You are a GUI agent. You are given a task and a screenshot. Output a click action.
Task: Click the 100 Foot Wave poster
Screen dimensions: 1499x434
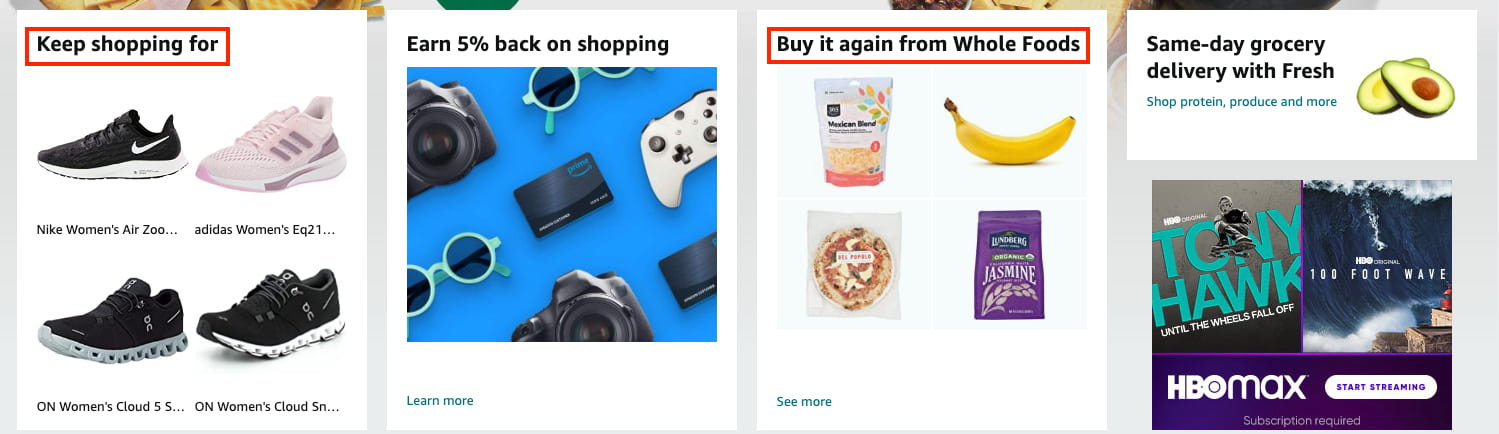pos(1377,266)
